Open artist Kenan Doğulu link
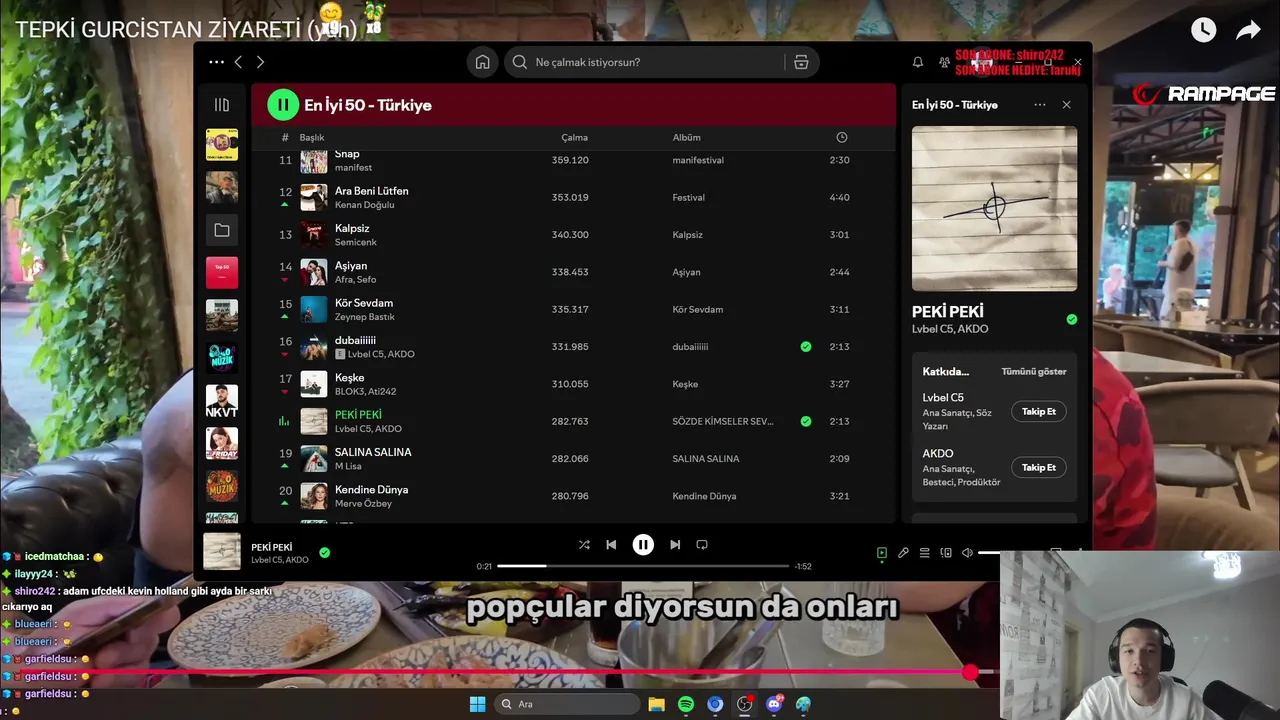 tap(364, 205)
